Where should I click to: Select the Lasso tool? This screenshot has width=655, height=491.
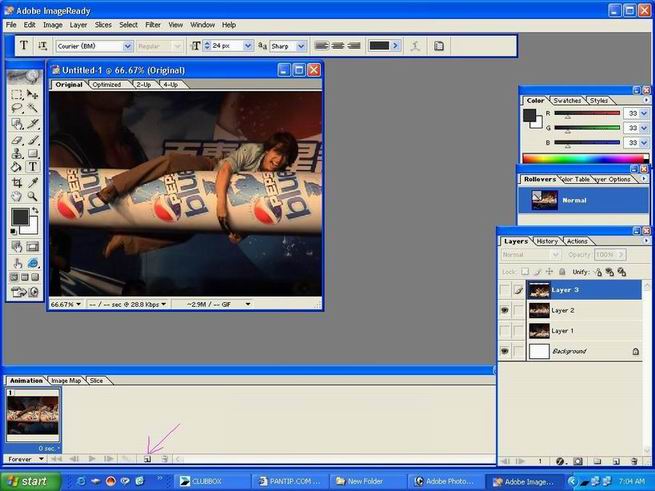pos(17,109)
